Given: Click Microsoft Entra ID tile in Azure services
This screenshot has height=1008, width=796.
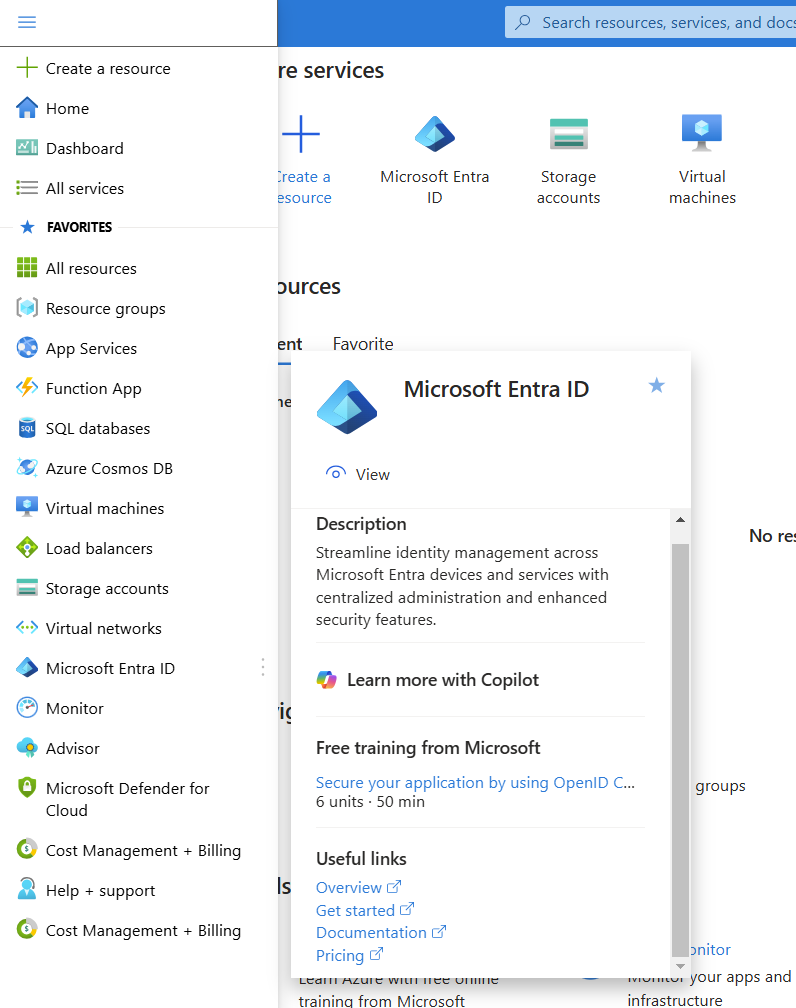Looking at the screenshot, I should pyautogui.click(x=435, y=161).
